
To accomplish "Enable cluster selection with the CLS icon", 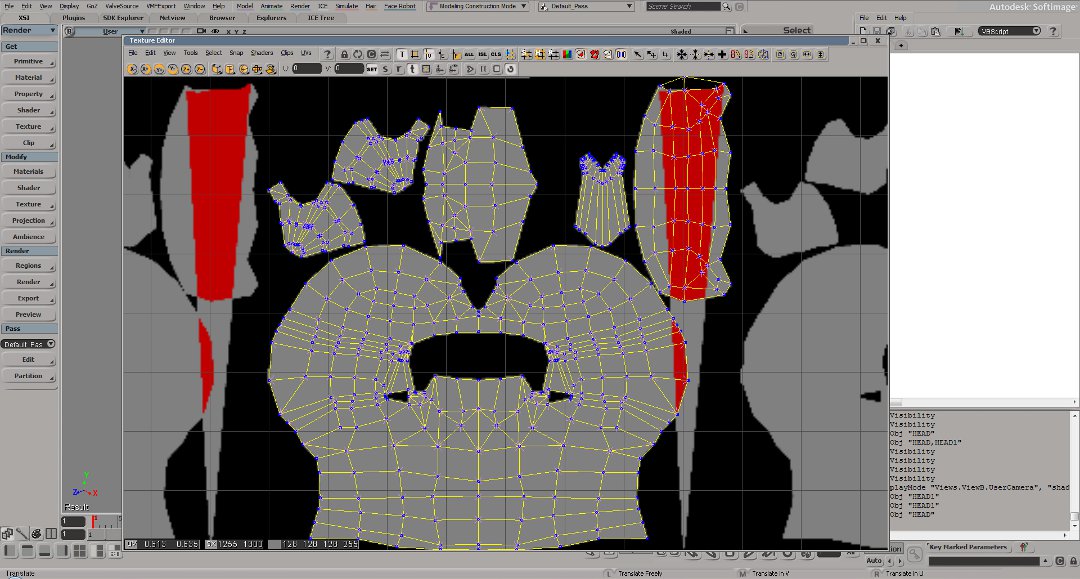I will [495, 54].
